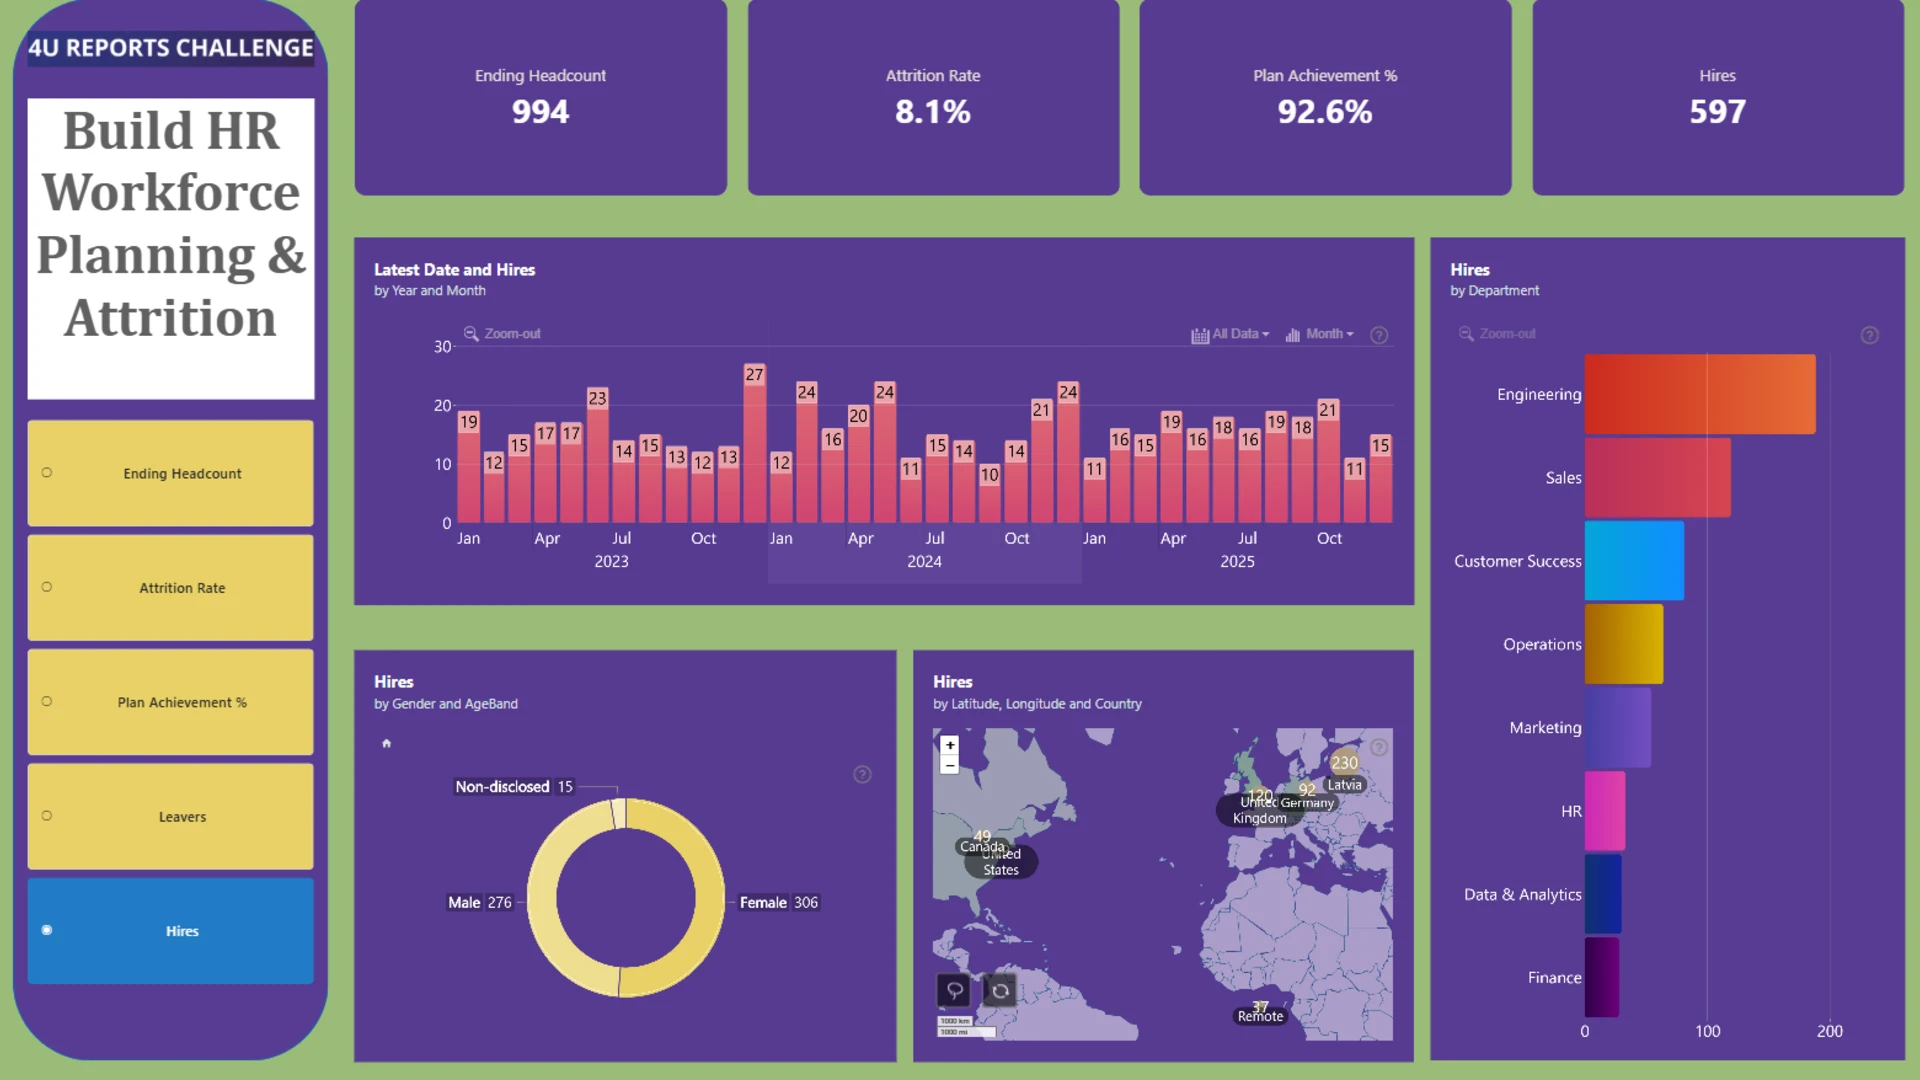Image resolution: width=1920 pixels, height=1080 pixels.
Task: Select the Engineering bar in department chart
Action: pos(1700,394)
